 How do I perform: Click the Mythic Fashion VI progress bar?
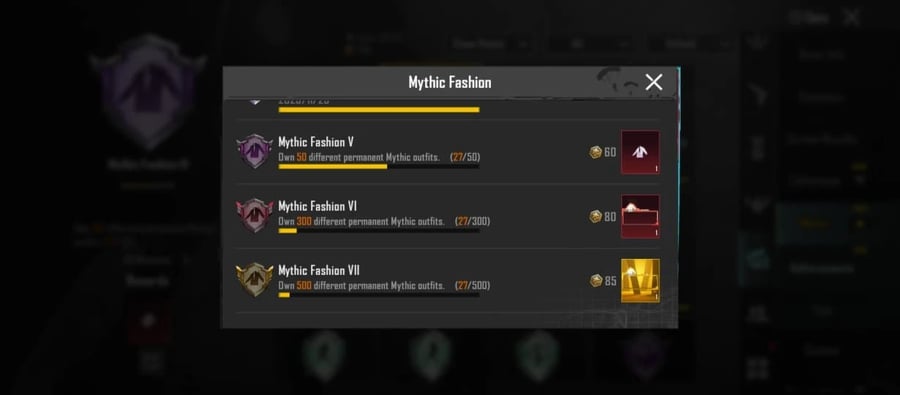pyautogui.click(x=379, y=231)
